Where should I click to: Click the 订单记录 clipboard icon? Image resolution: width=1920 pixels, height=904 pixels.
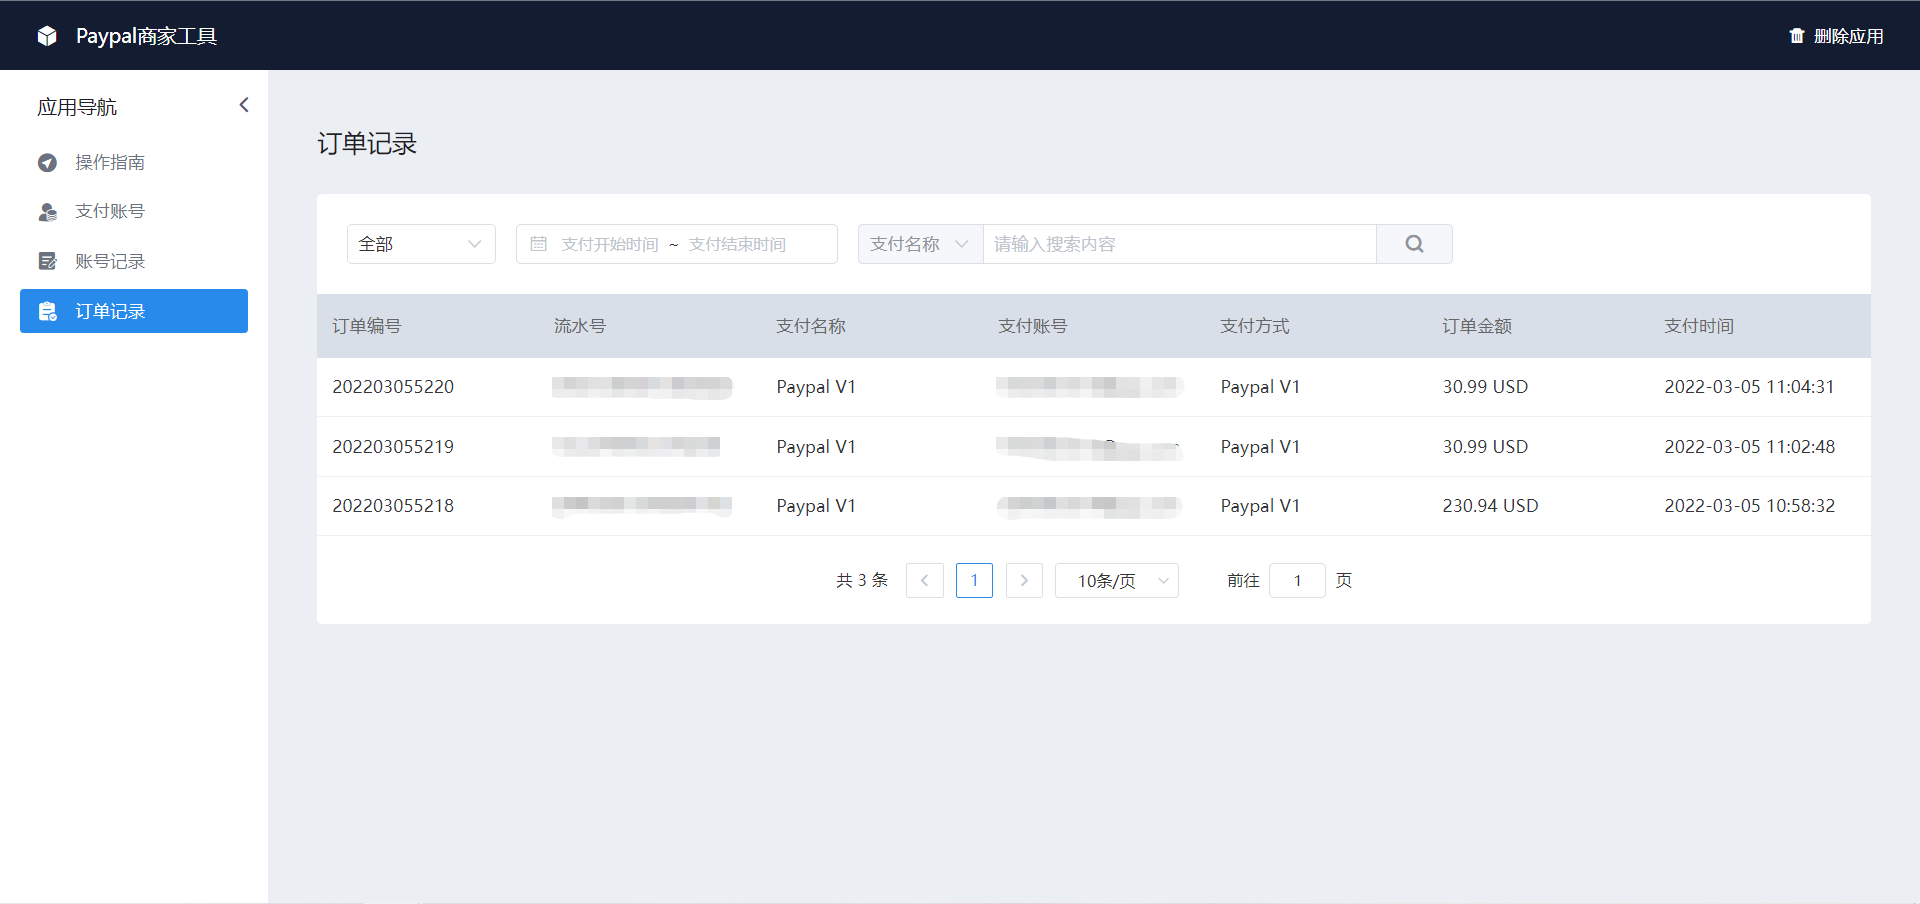[x=47, y=311]
